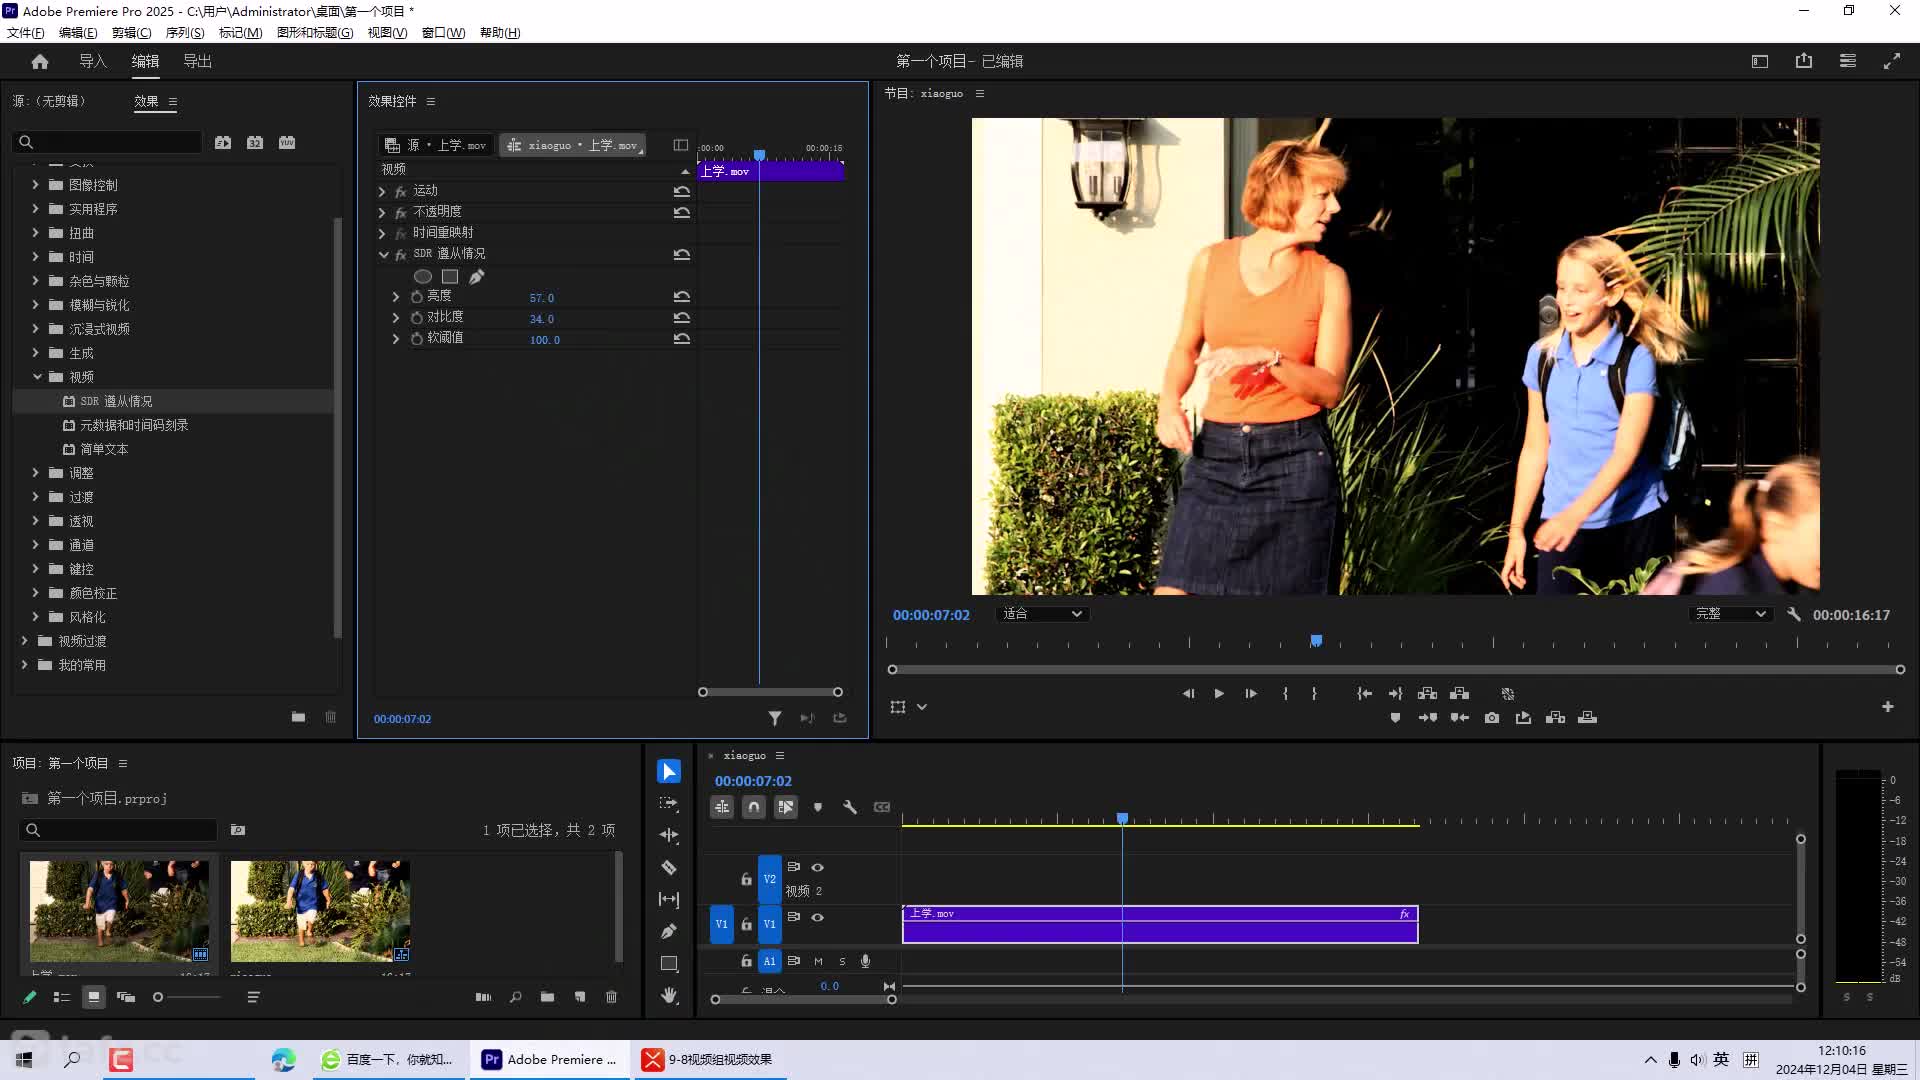
Task: Select the Razor tool
Action: [x=669, y=867]
